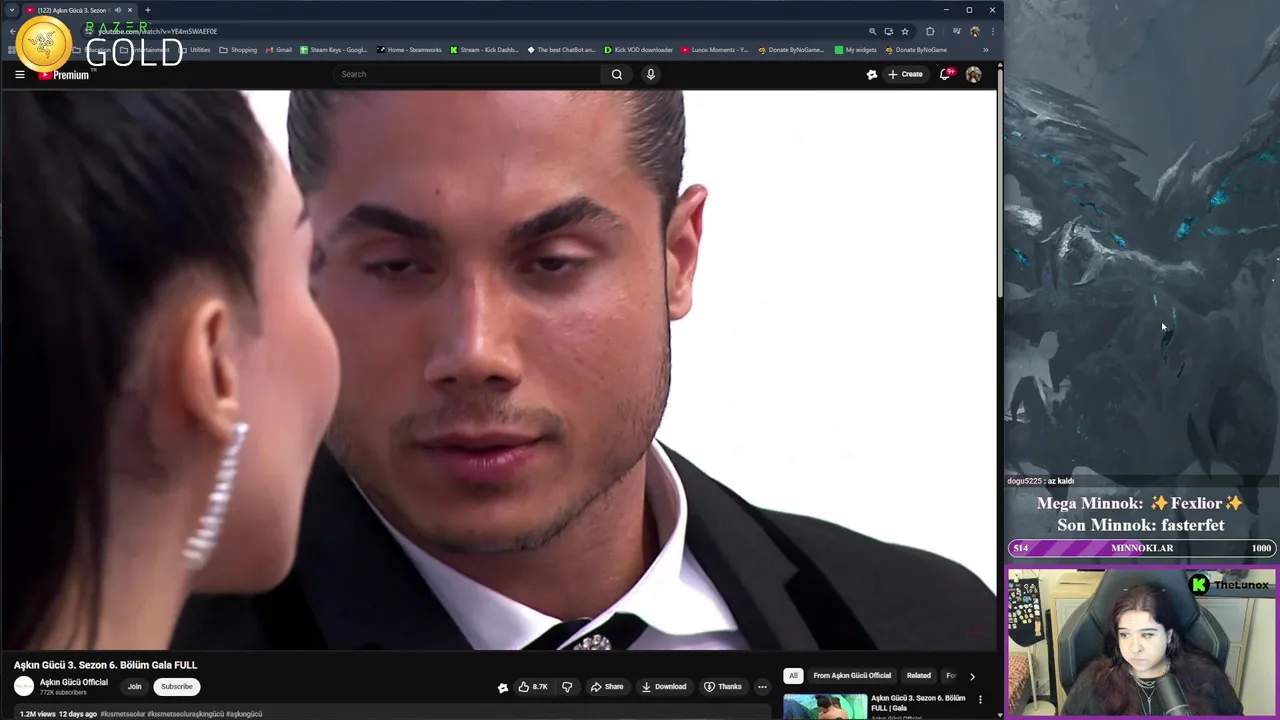Click the suggested video thumbnail in sidebar
Image resolution: width=1280 pixels, height=720 pixels.
point(825,706)
